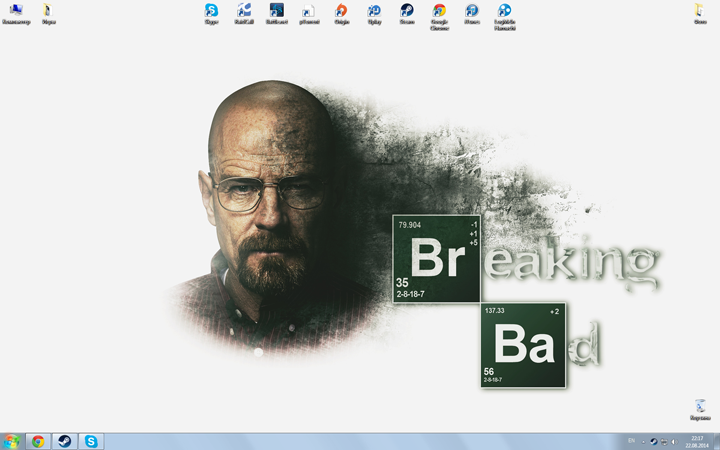Viewport: 720px width, 450px height.
Task: Click the EN language indicator
Action: pos(631,441)
